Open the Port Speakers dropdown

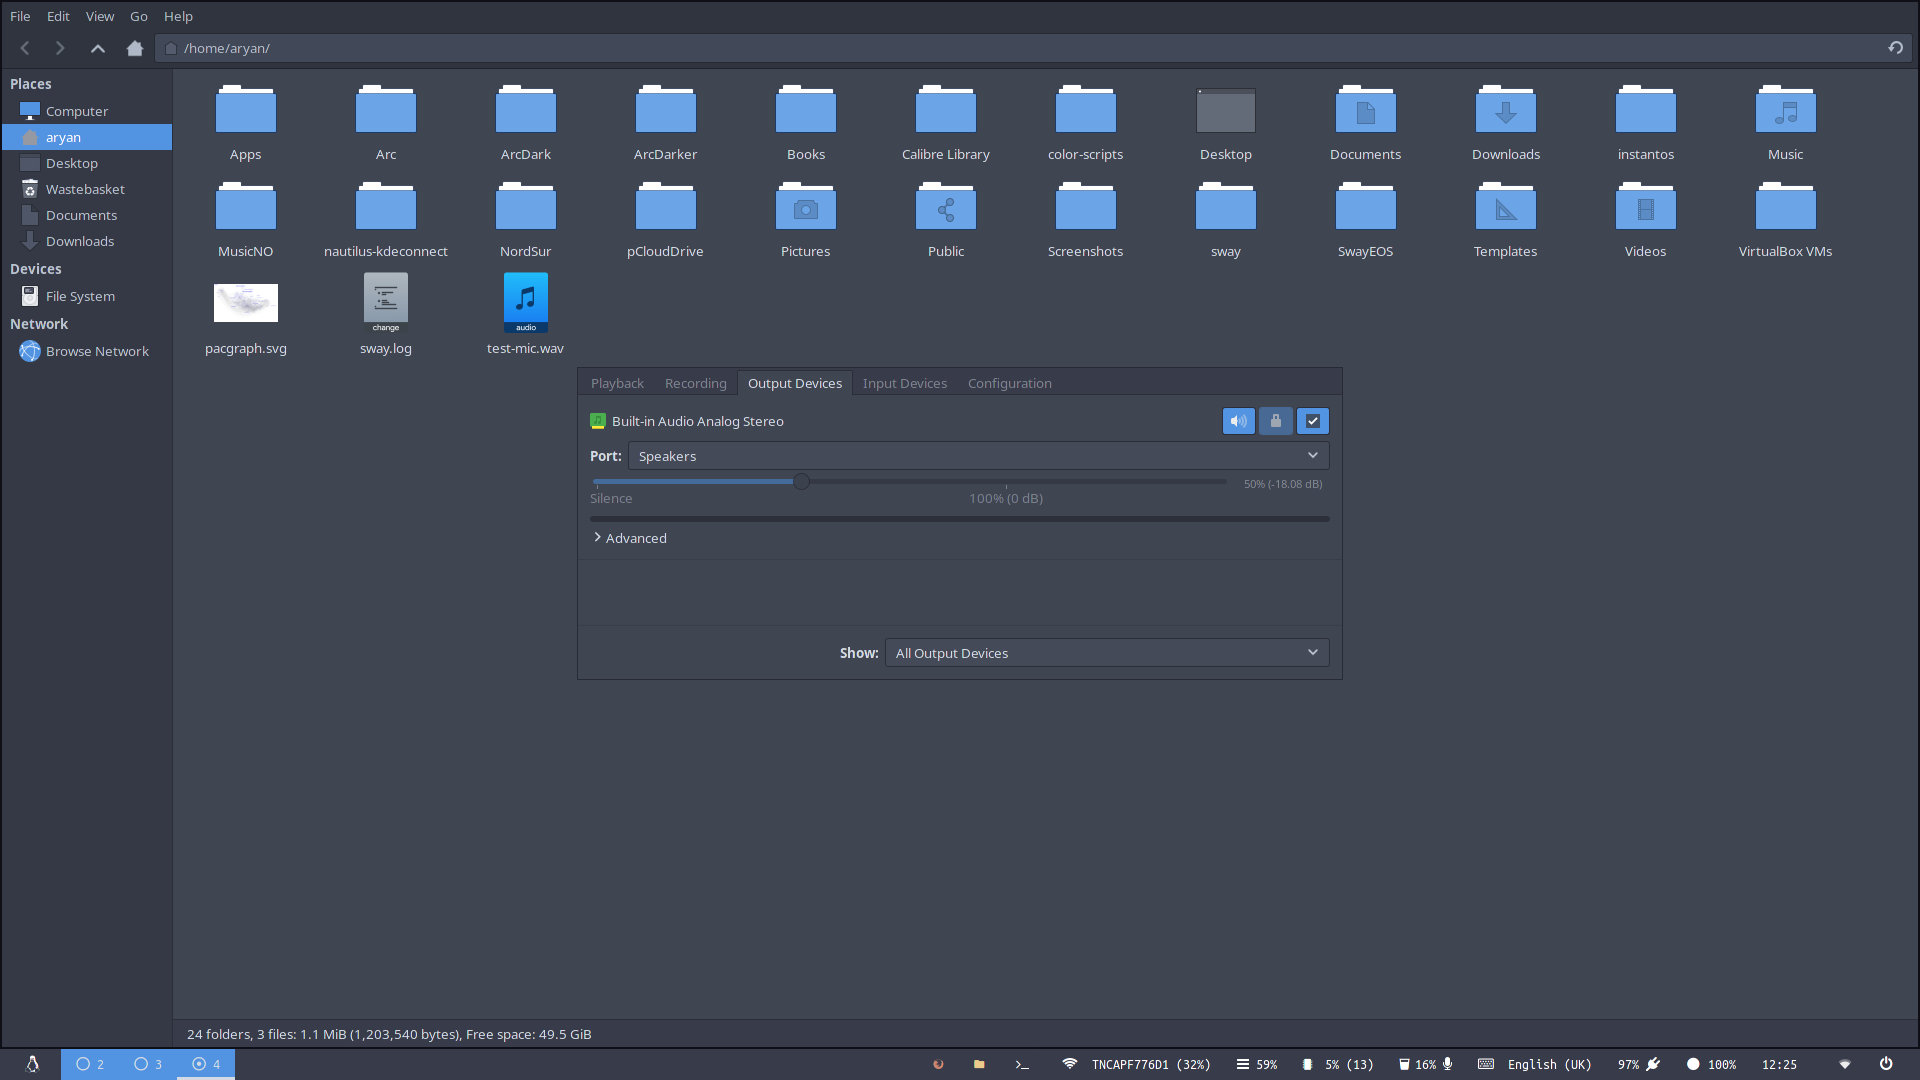978,456
